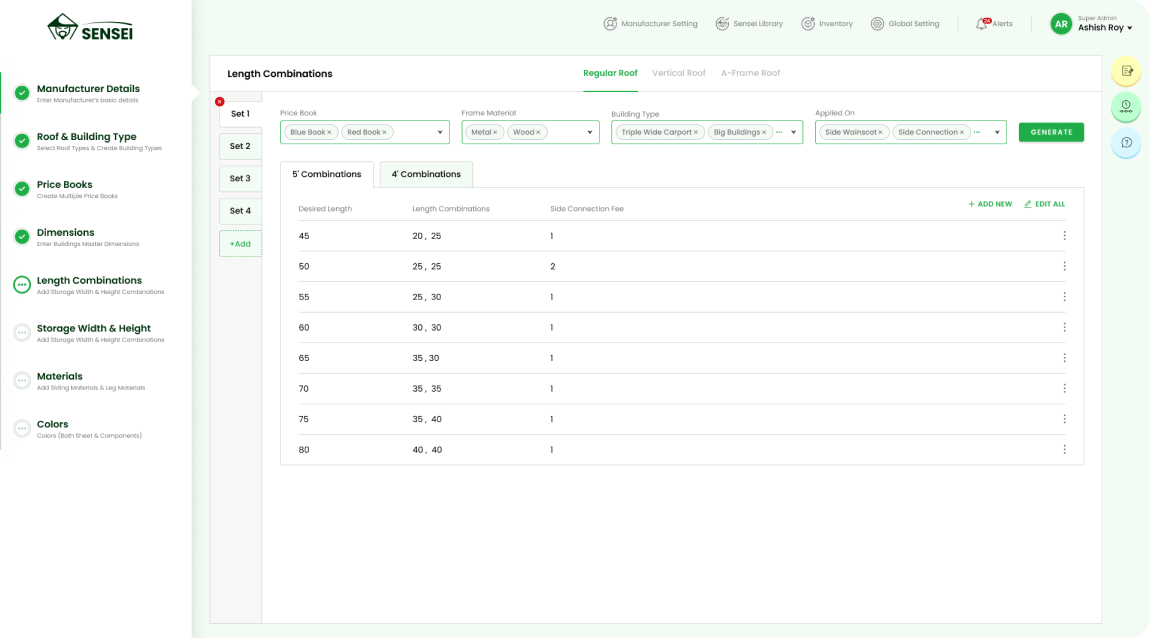Image resolution: width=1150 pixels, height=638 pixels.
Task: Open Global Setting
Action: click(905, 24)
